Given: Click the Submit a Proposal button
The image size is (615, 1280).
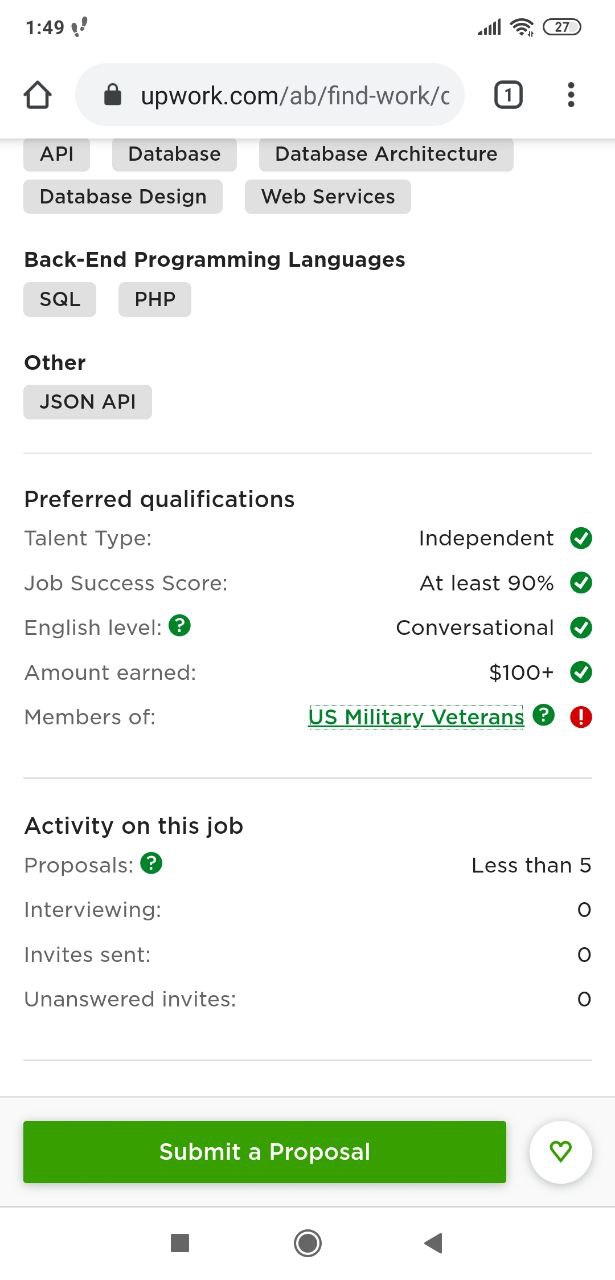Looking at the screenshot, I should 265,1152.
